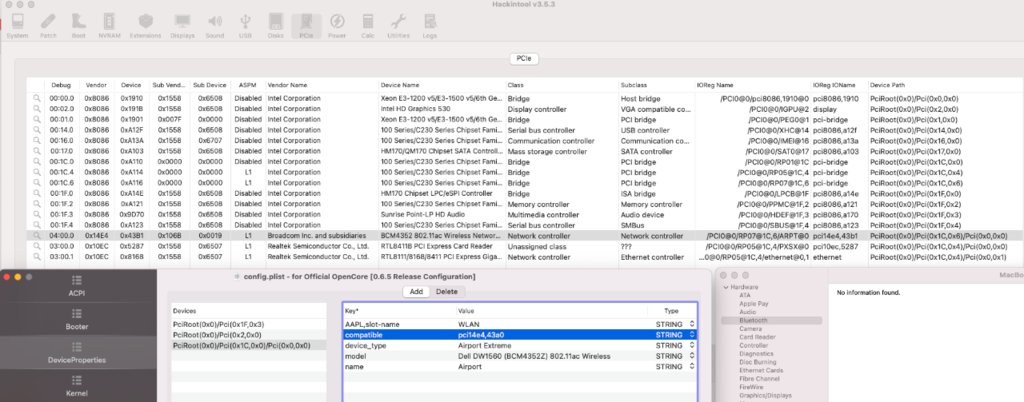
Task: Open the System toolbar section
Action: point(18,23)
